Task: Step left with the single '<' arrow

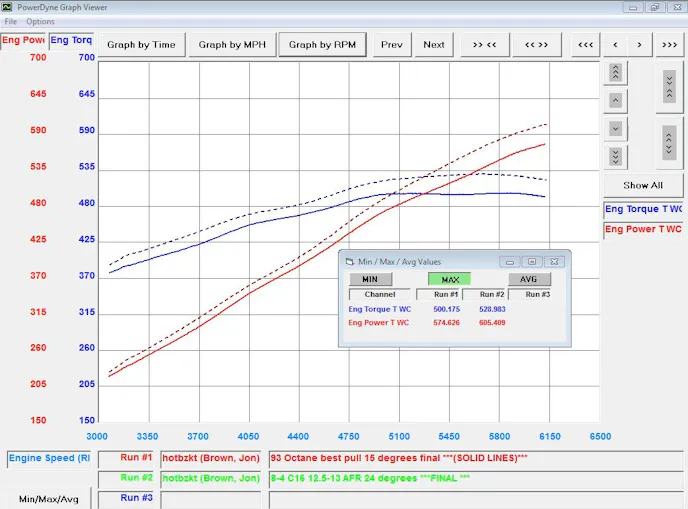Action: (615, 44)
